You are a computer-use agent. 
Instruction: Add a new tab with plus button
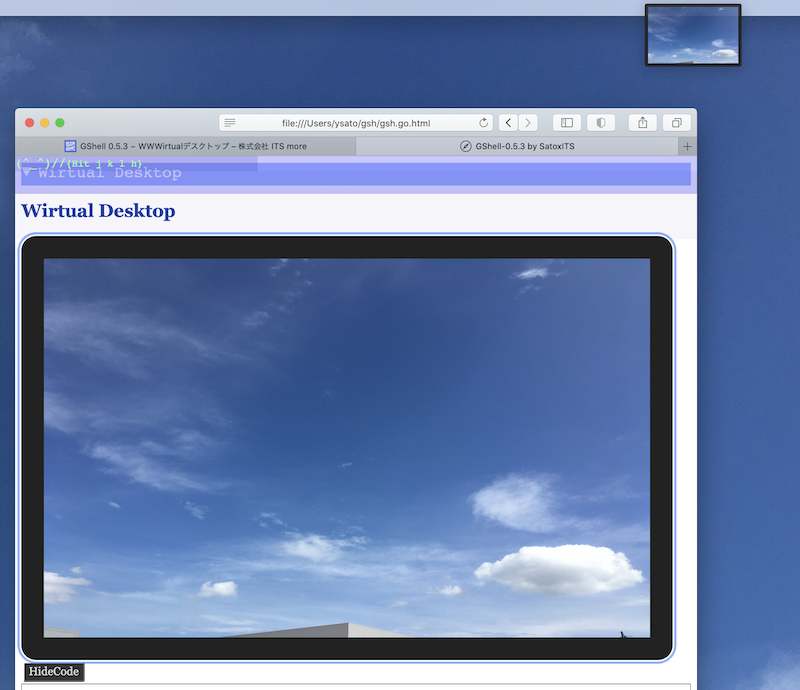coord(687,146)
